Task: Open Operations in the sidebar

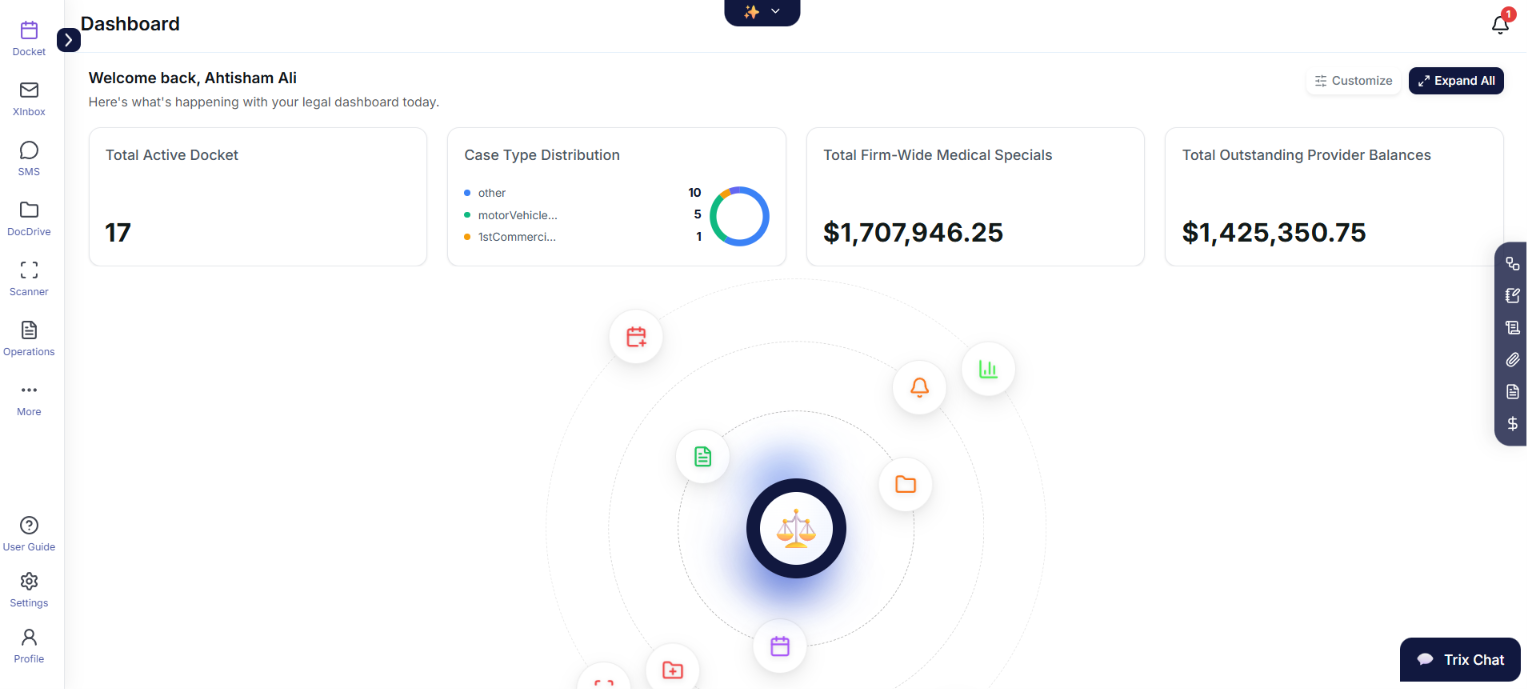Action: 29,339
